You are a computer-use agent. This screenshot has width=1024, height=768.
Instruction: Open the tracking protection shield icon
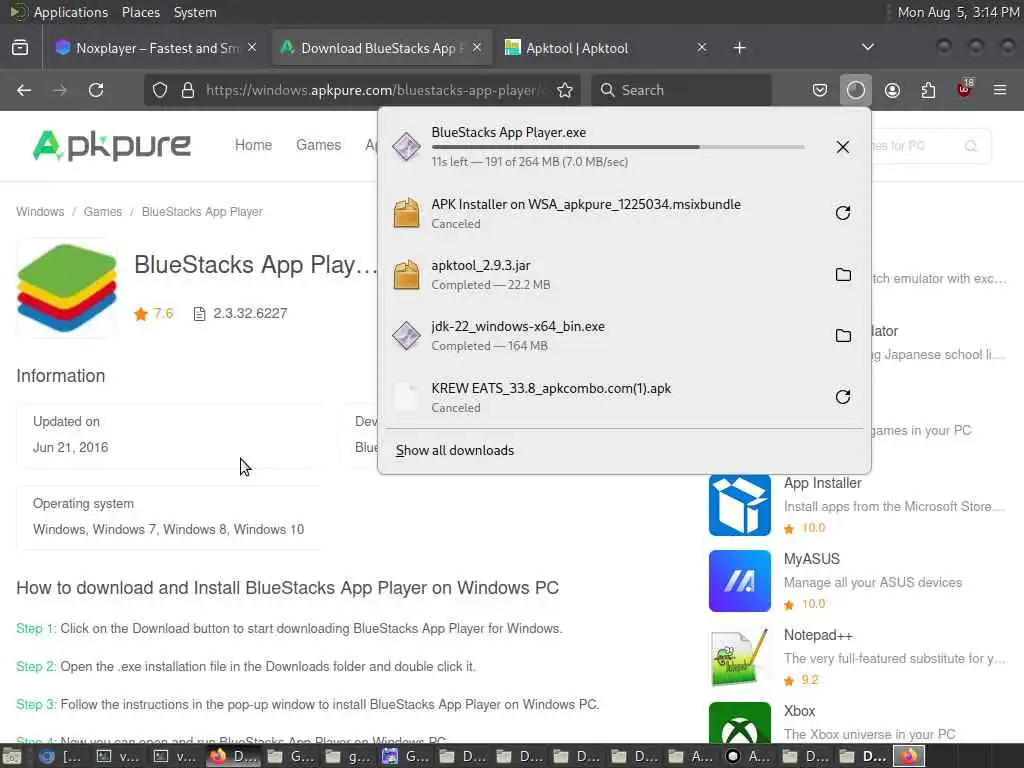(x=160, y=90)
